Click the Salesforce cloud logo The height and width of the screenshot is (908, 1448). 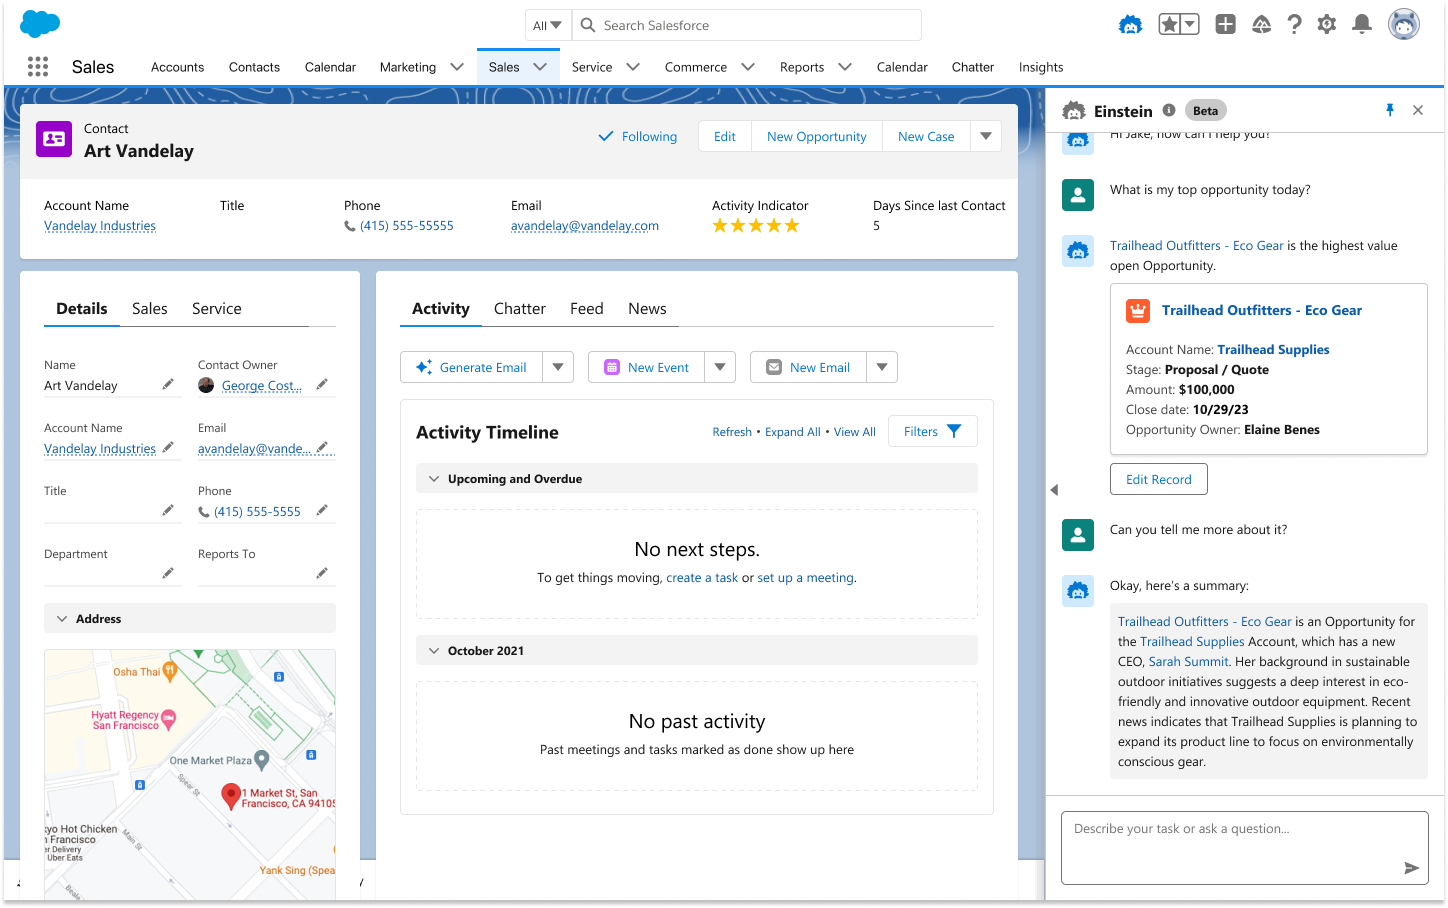click(40, 24)
